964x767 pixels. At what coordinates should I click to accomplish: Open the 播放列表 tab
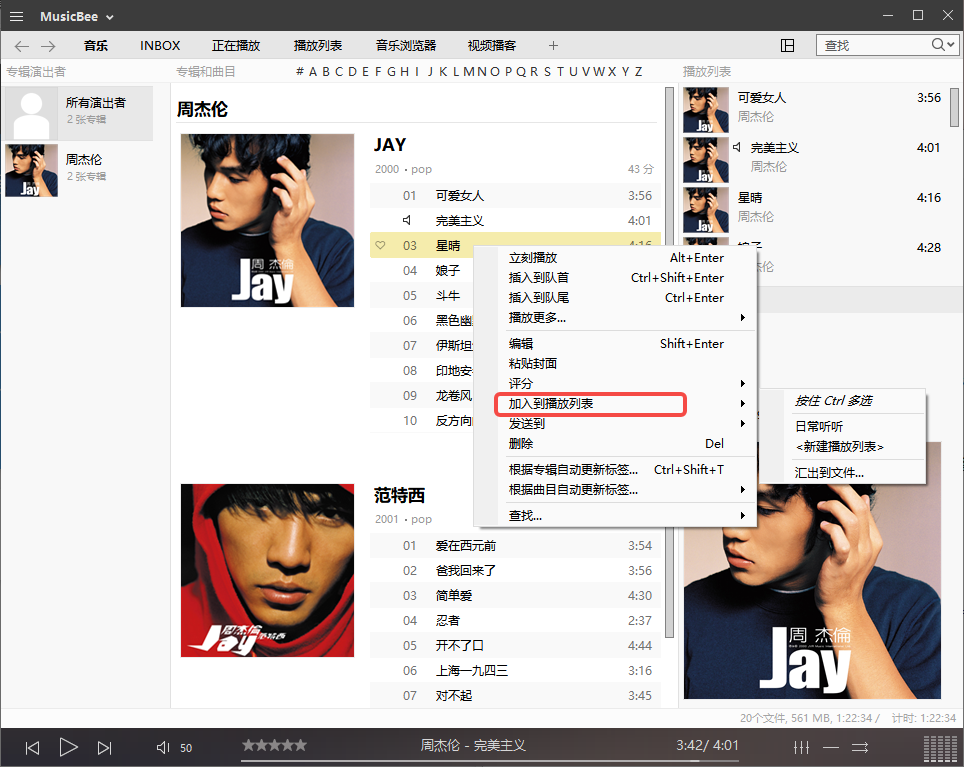(318, 45)
